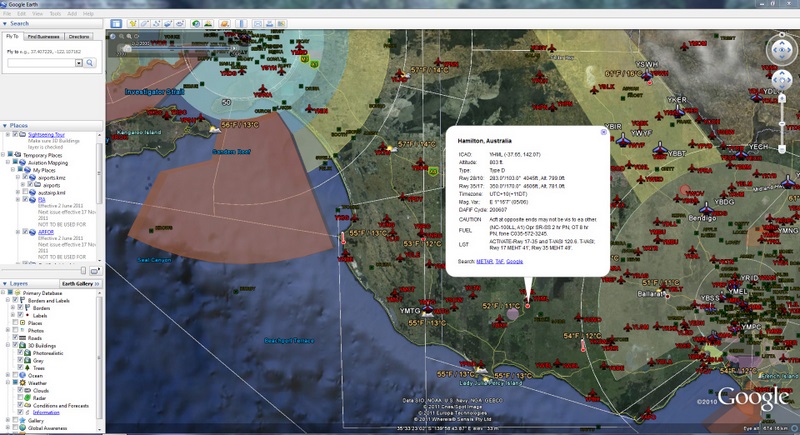Click the move joystick navigation control
This screenshot has width=800, height=435.
tap(782, 81)
